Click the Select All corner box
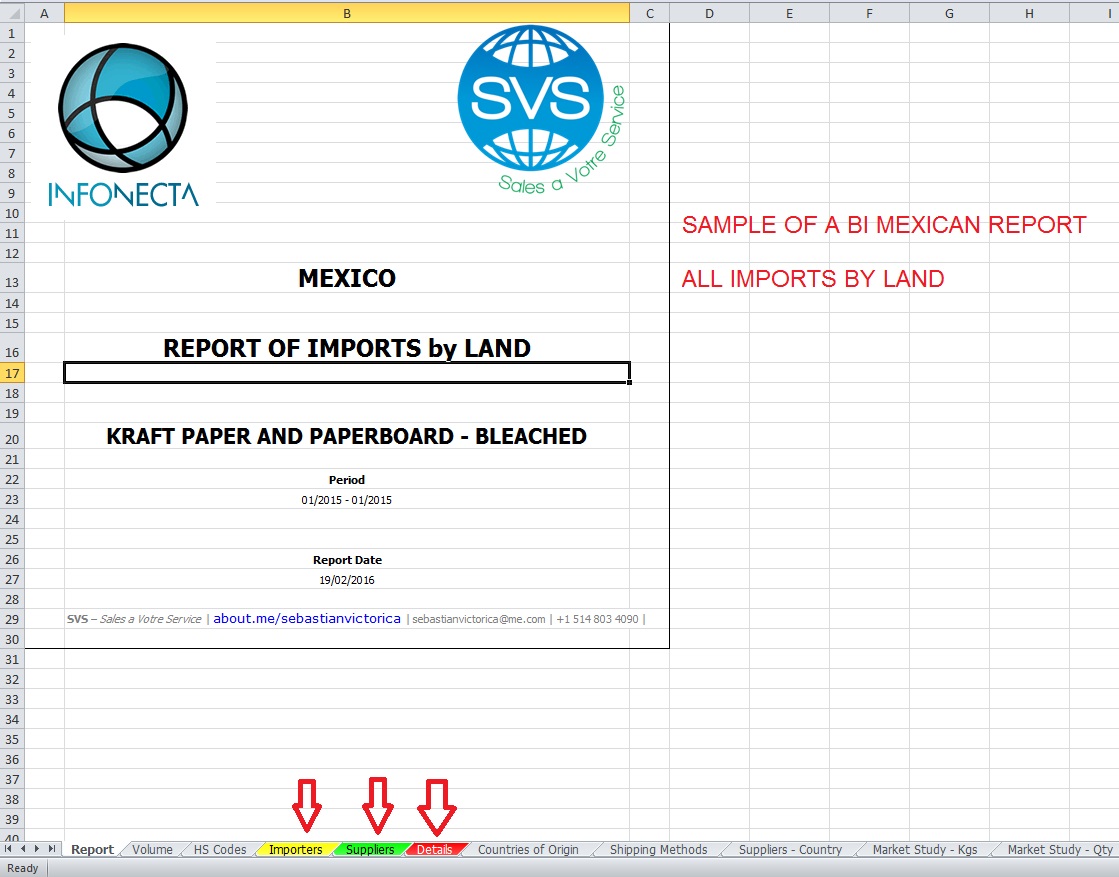1119x877 pixels. click(x=12, y=13)
